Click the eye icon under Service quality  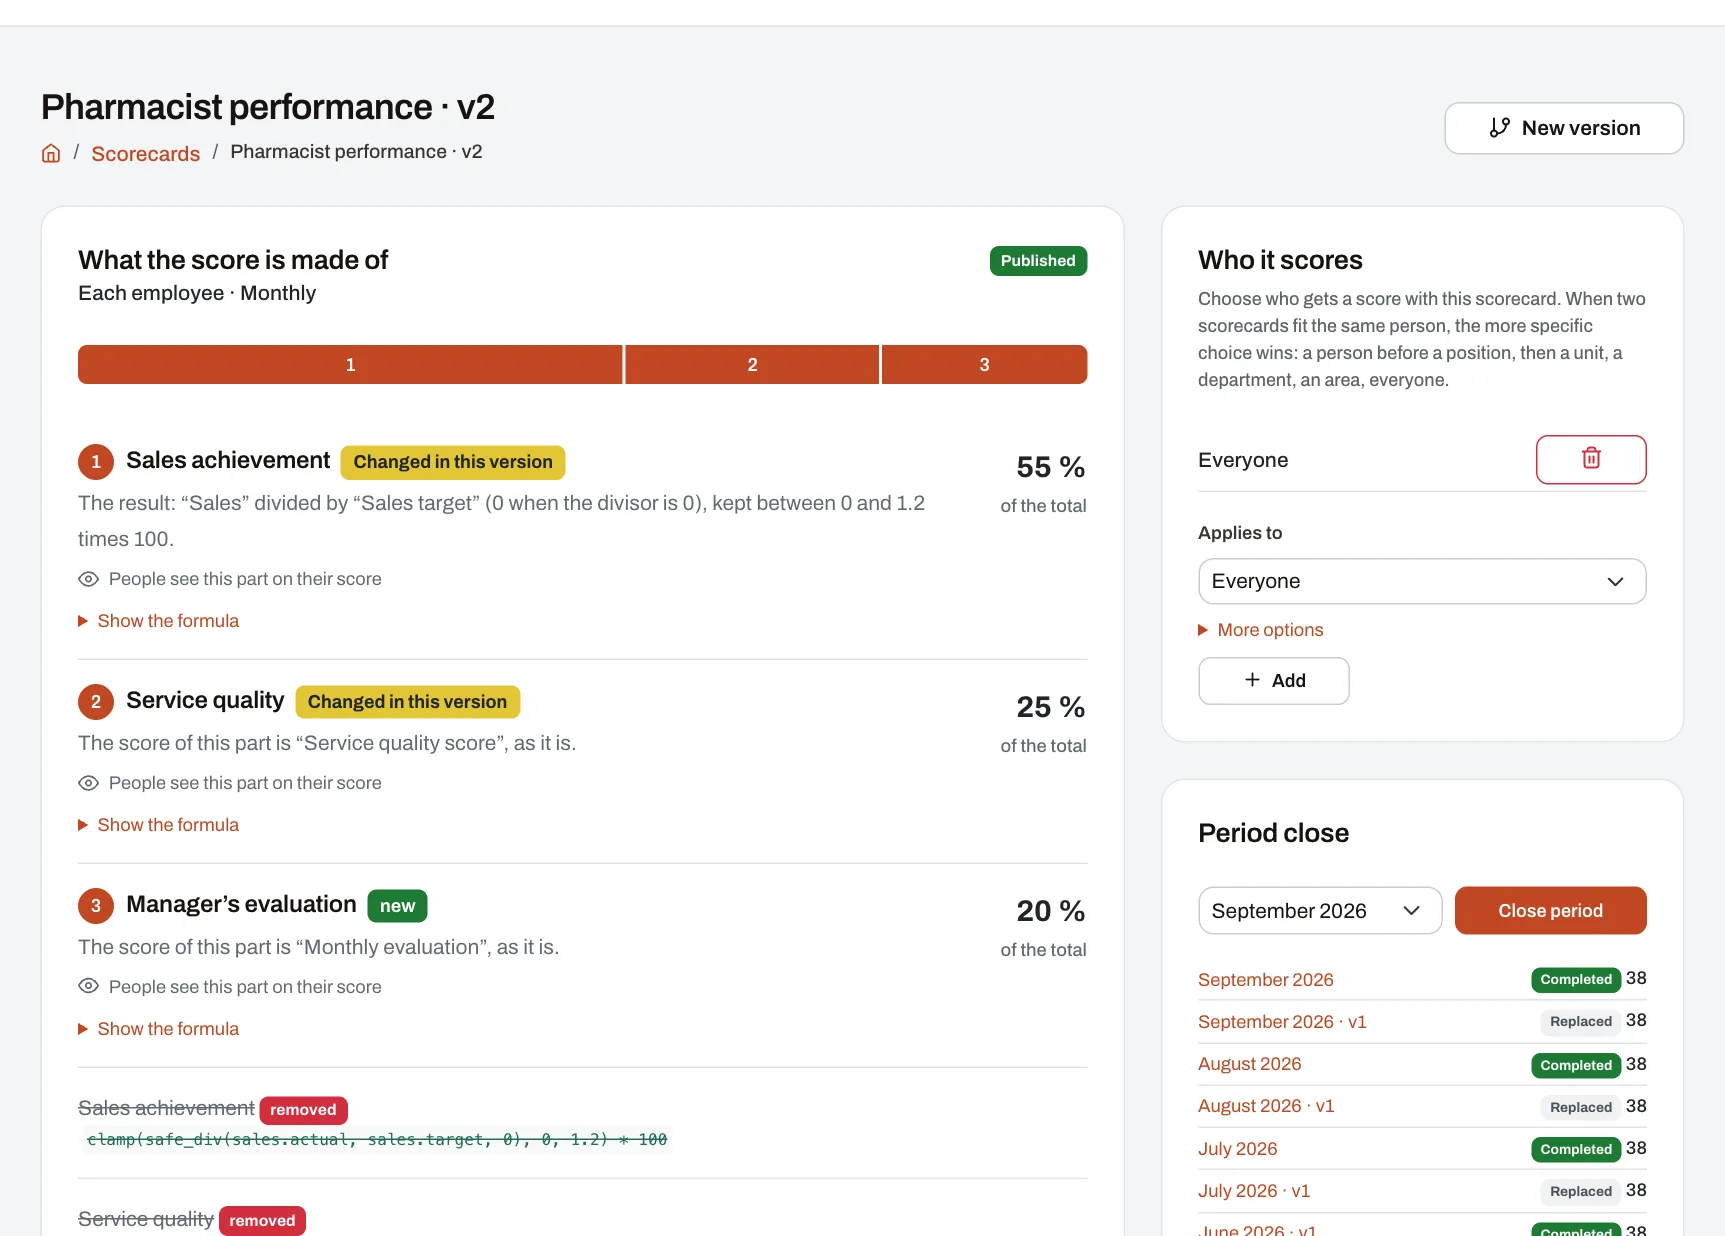88,783
